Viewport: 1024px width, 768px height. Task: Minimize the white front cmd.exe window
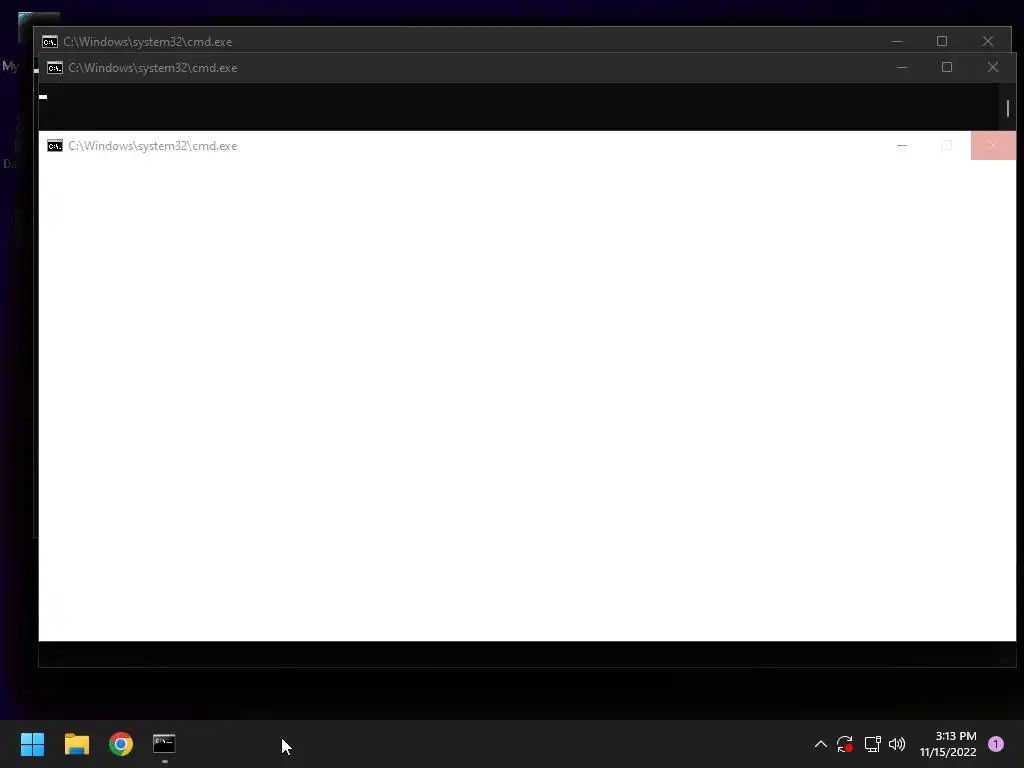point(902,146)
